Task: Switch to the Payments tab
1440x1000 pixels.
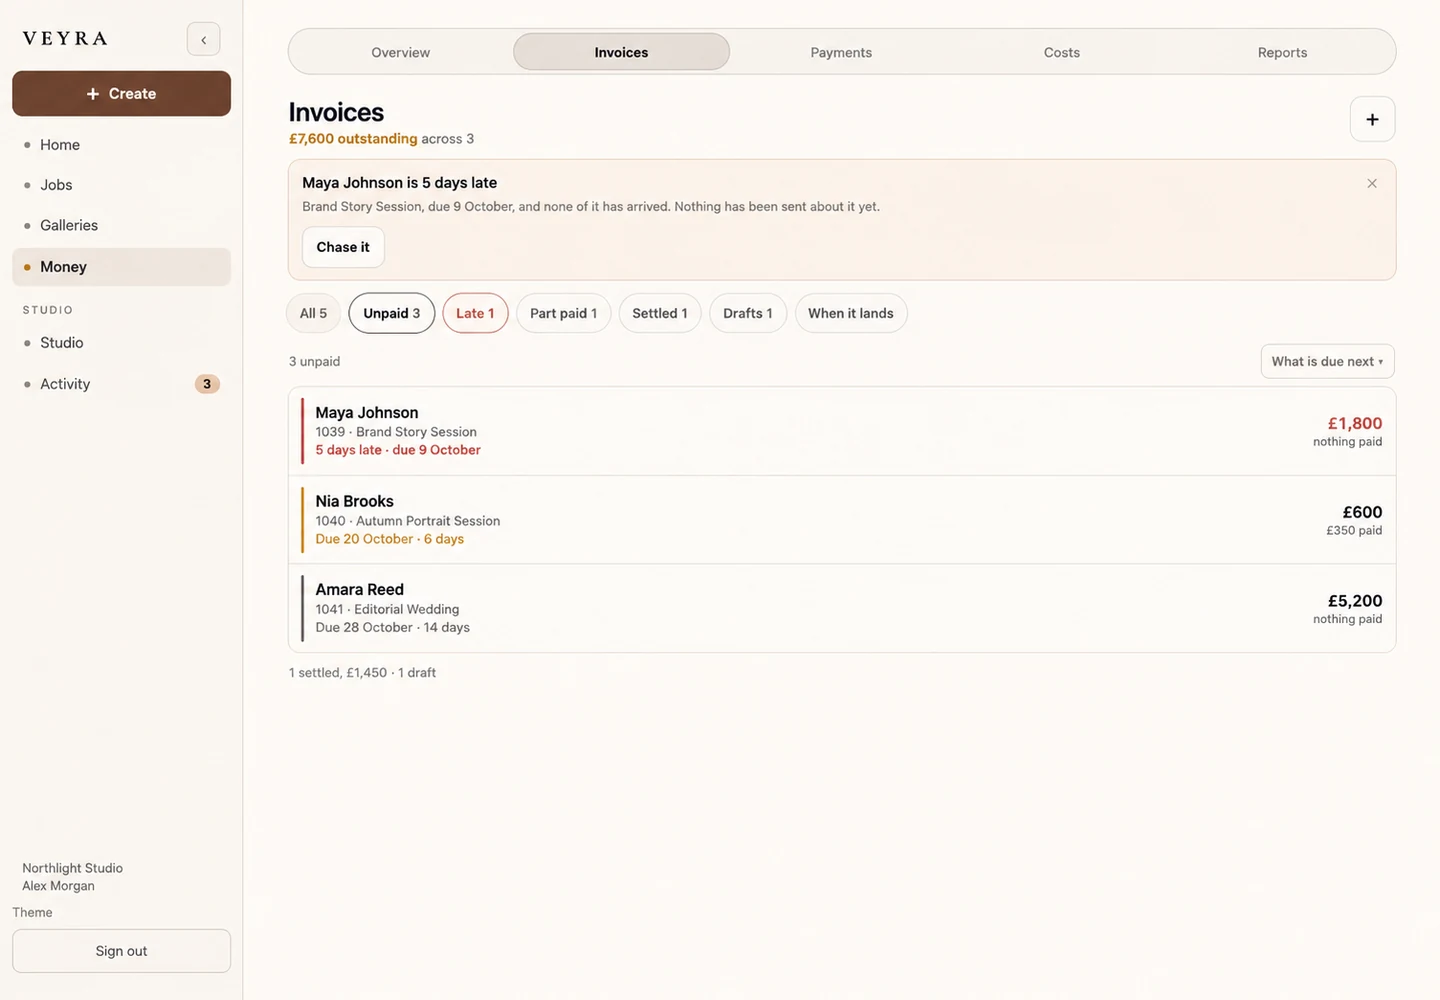Action: tap(841, 52)
